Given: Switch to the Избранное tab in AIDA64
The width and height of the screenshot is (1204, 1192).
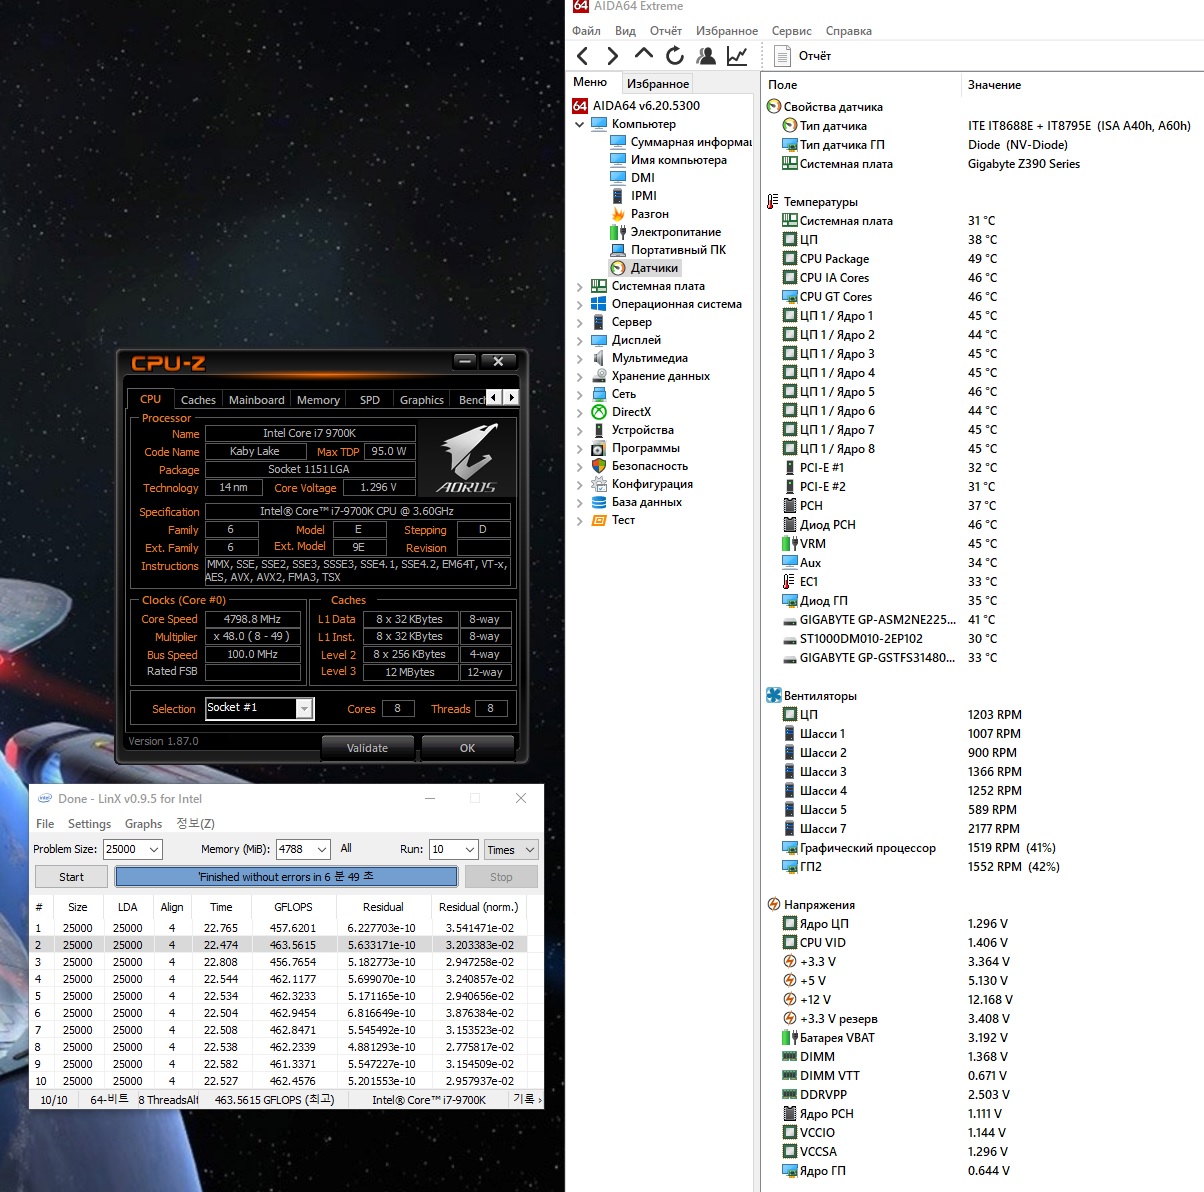Looking at the screenshot, I should click(x=658, y=84).
